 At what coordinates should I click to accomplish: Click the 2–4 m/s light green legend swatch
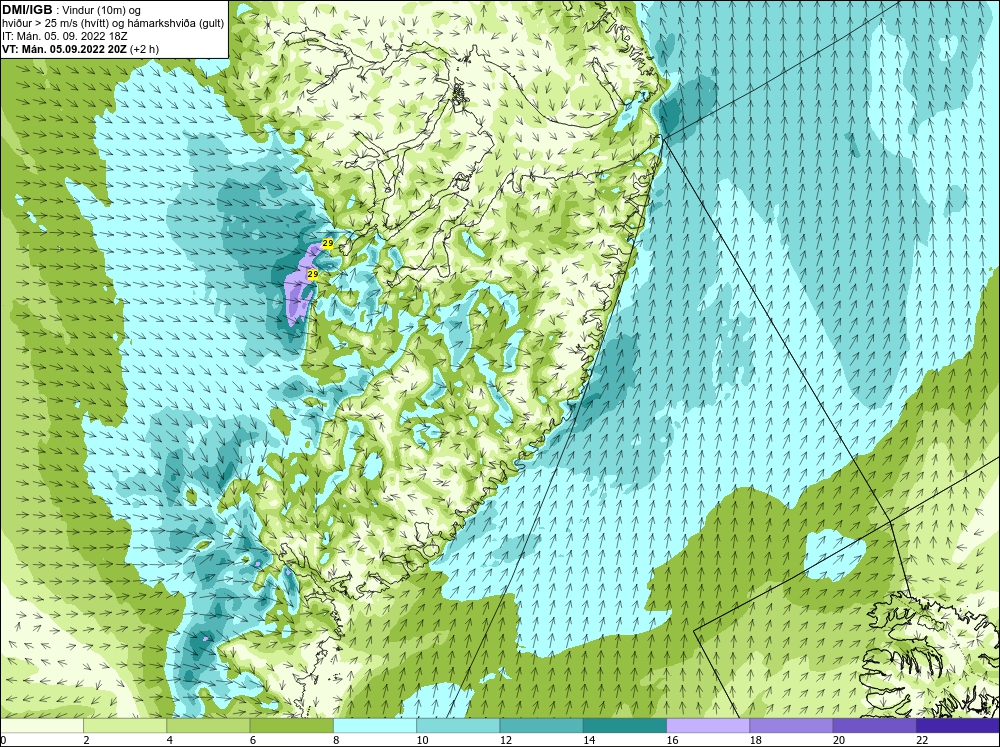(125, 725)
